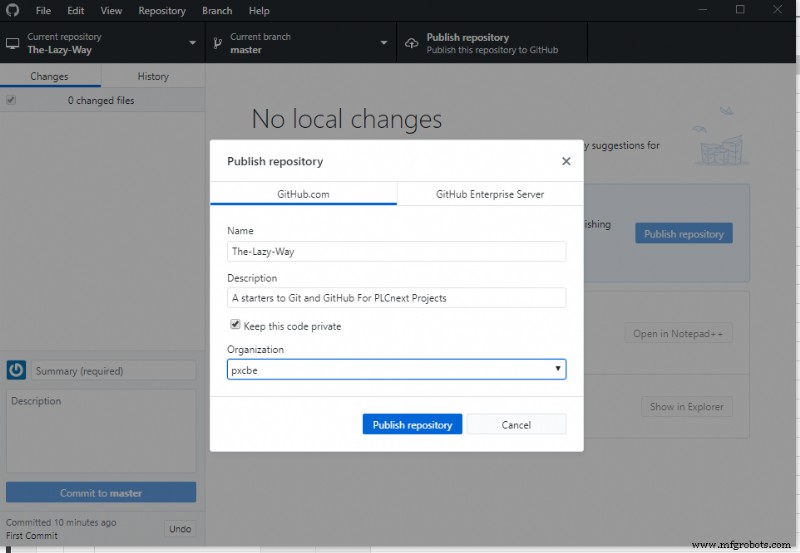Click the commit avatar icon beside Summary
Screen dimensions: 800x553
pyautogui.click(x=16, y=371)
